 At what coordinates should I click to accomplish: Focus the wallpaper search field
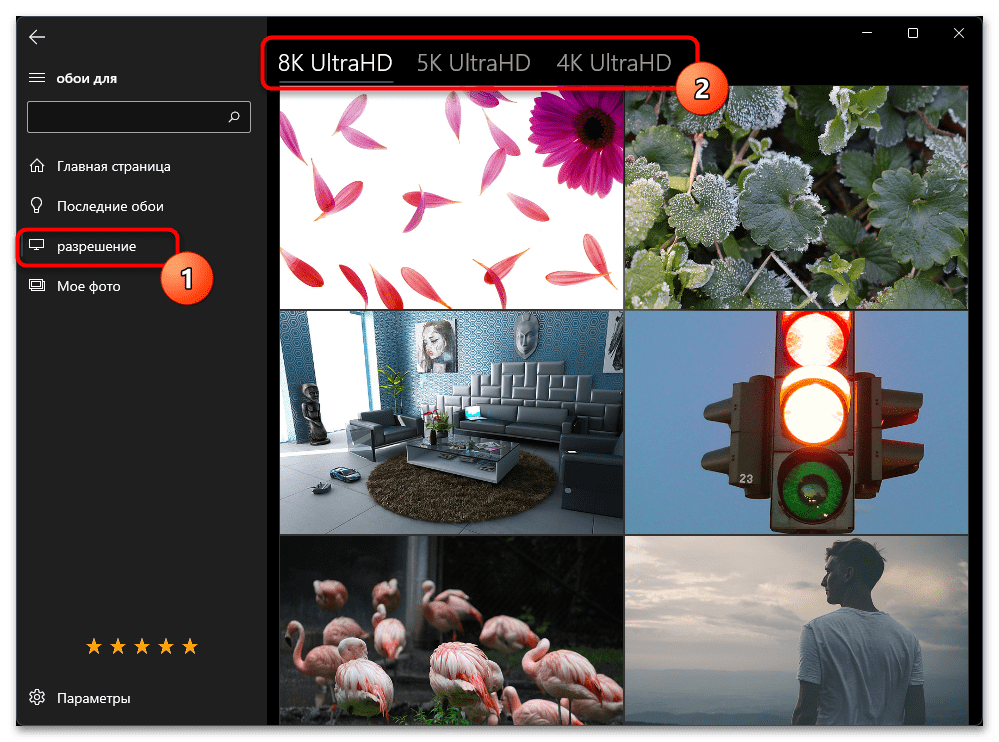[x=139, y=117]
